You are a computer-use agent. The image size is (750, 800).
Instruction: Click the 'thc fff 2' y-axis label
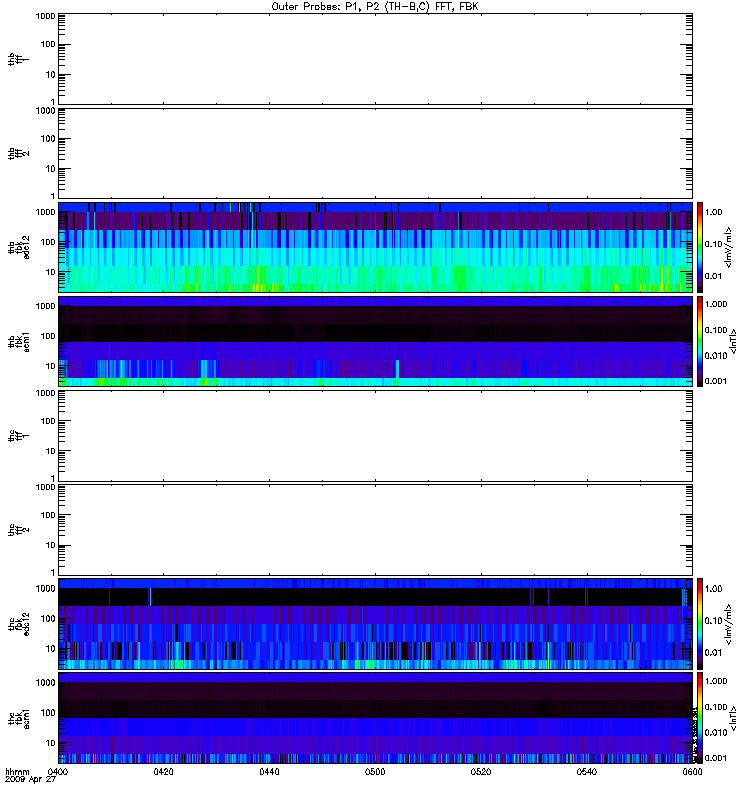(18, 530)
